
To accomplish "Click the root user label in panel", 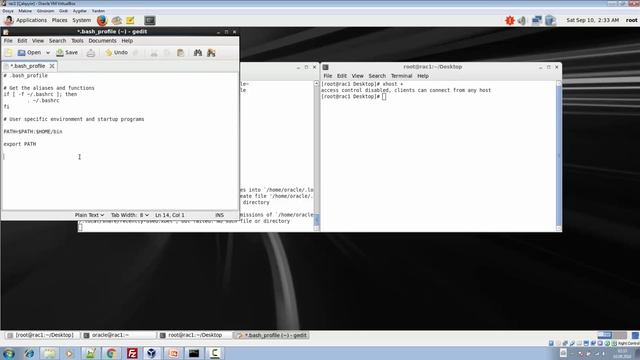I will coord(631,20).
